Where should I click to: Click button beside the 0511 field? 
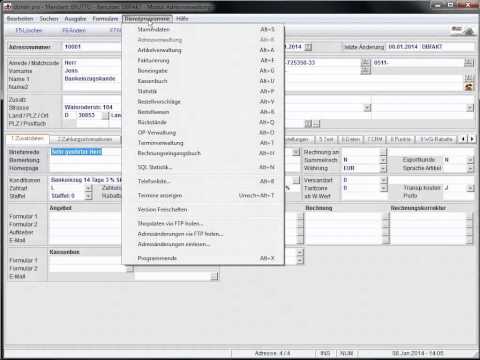468,63
